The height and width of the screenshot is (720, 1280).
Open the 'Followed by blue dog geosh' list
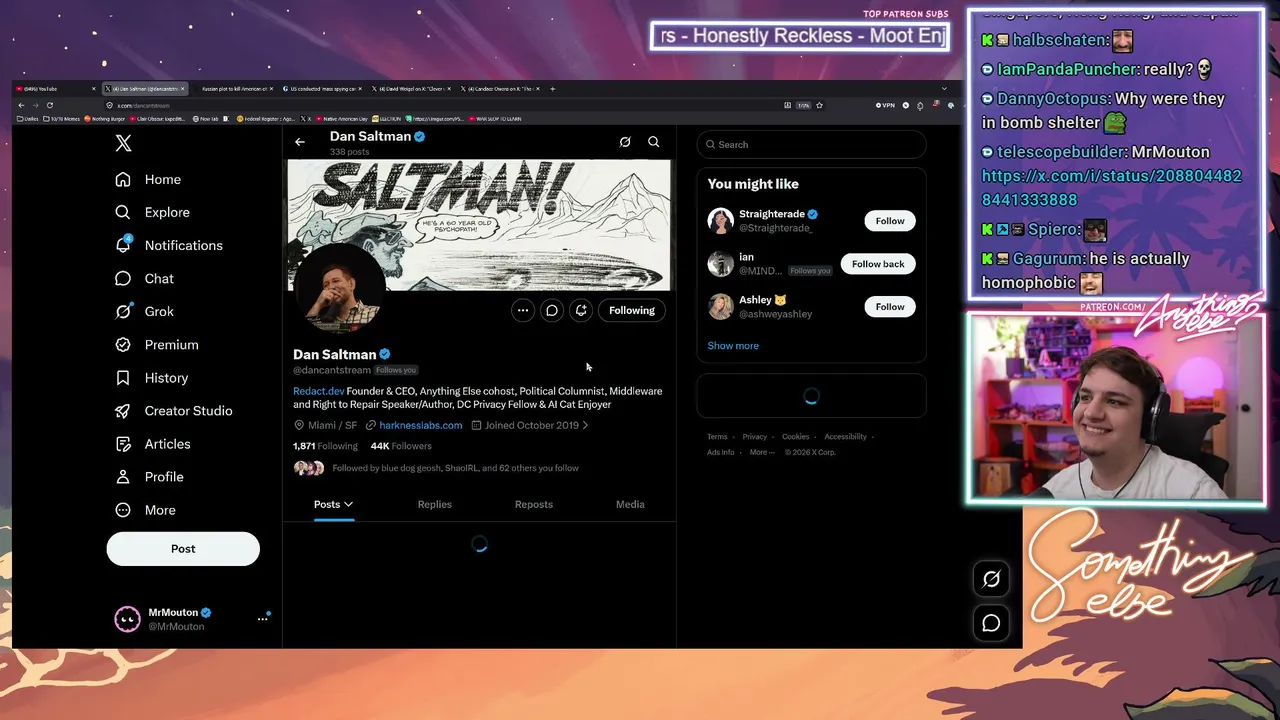[455, 468]
